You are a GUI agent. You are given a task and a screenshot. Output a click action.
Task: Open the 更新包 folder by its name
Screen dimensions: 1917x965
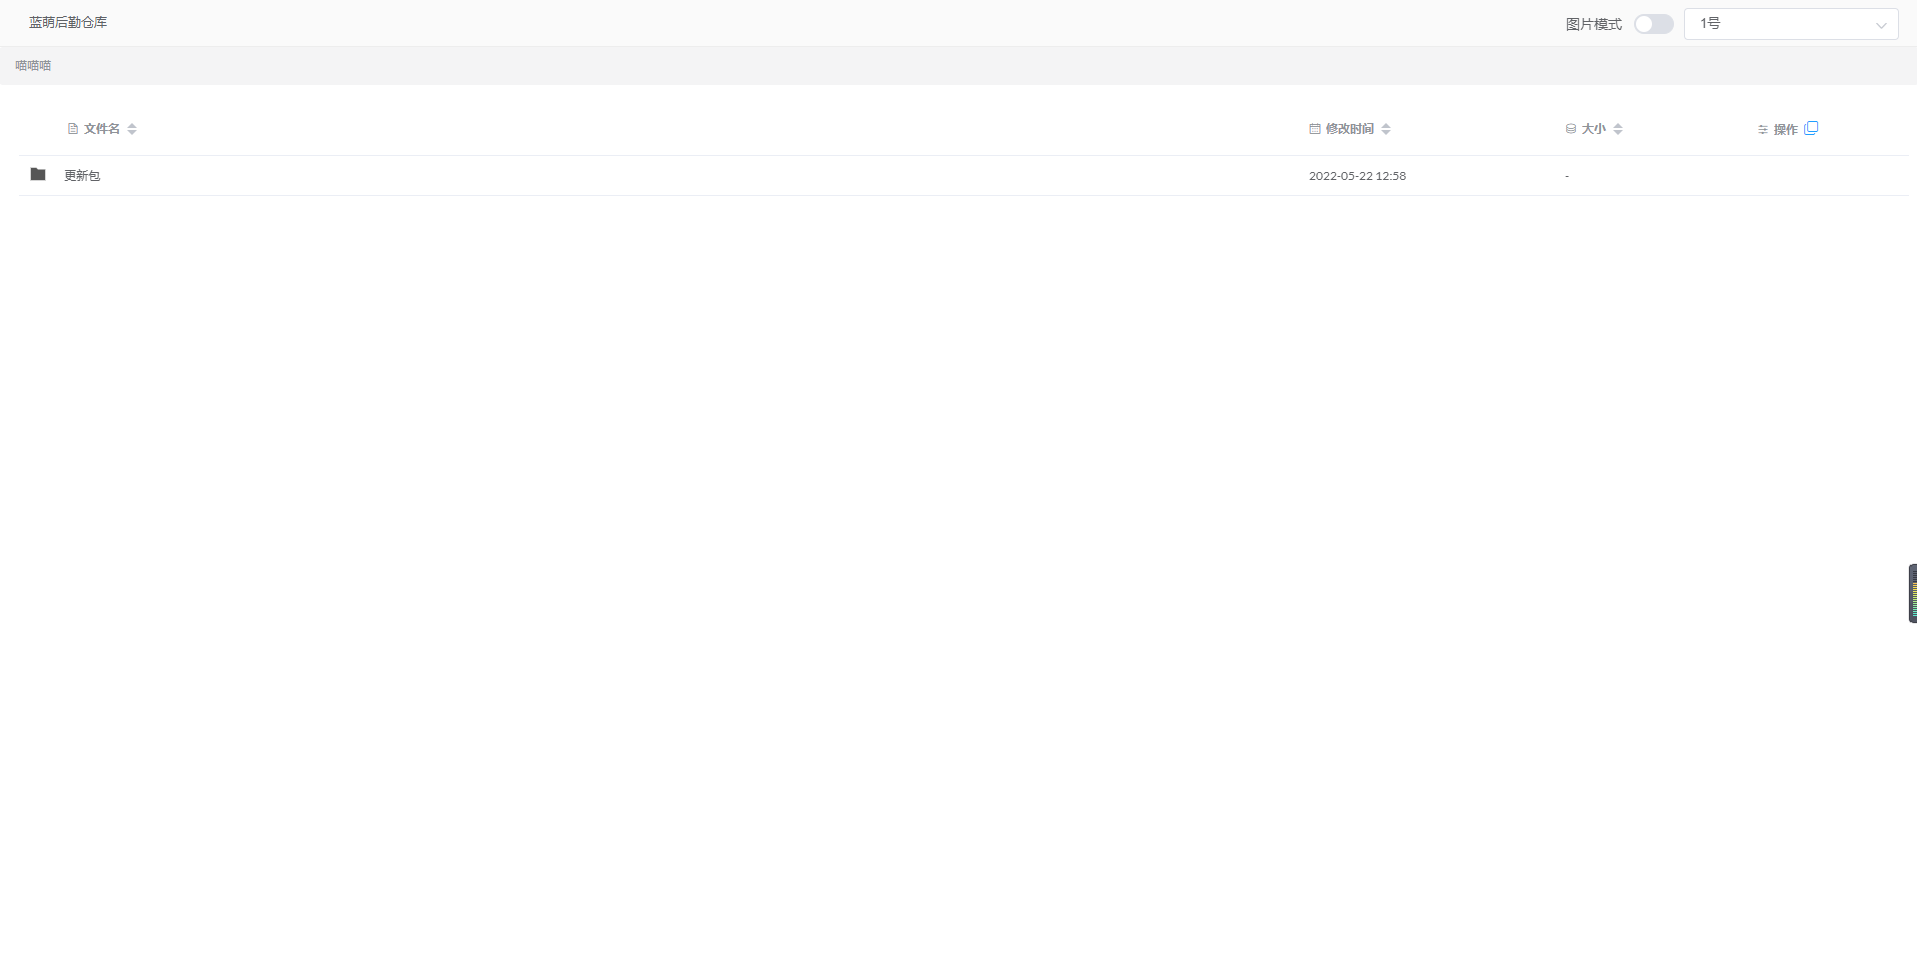coord(82,176)
